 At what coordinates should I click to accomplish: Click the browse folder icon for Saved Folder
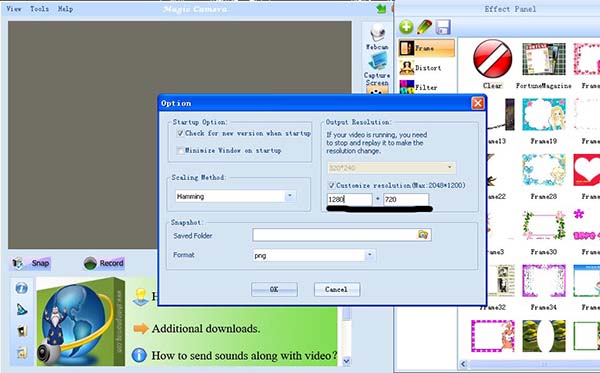(x=423, y=235)
